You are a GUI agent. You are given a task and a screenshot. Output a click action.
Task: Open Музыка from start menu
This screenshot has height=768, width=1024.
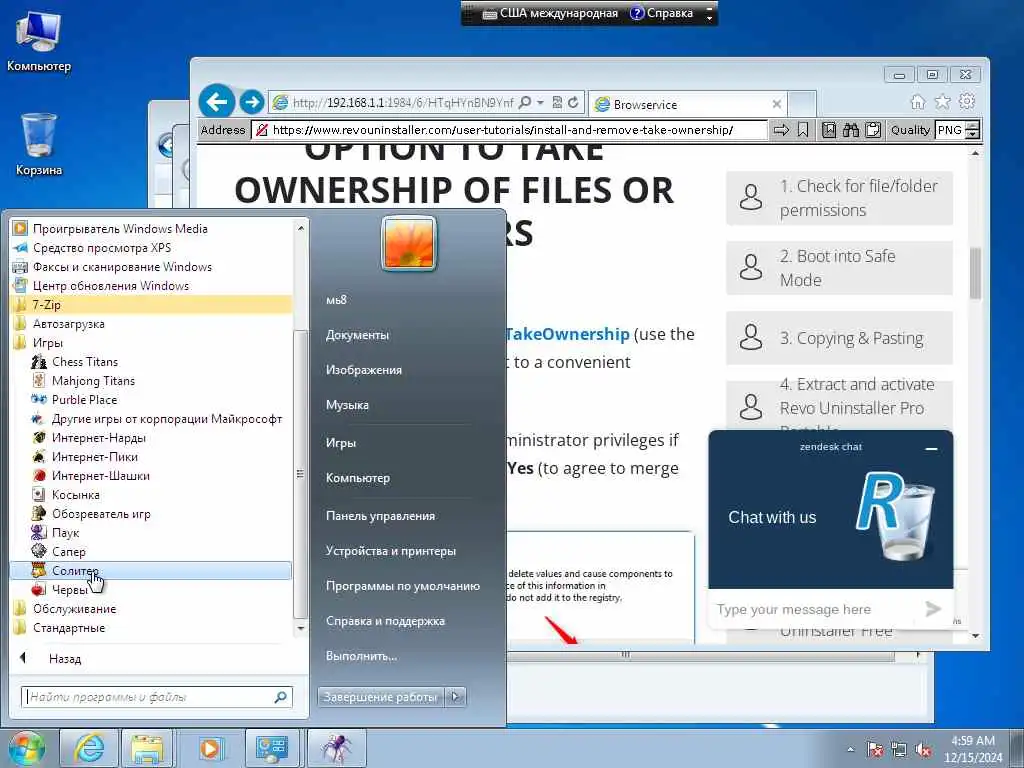click(x=347, y=405)
